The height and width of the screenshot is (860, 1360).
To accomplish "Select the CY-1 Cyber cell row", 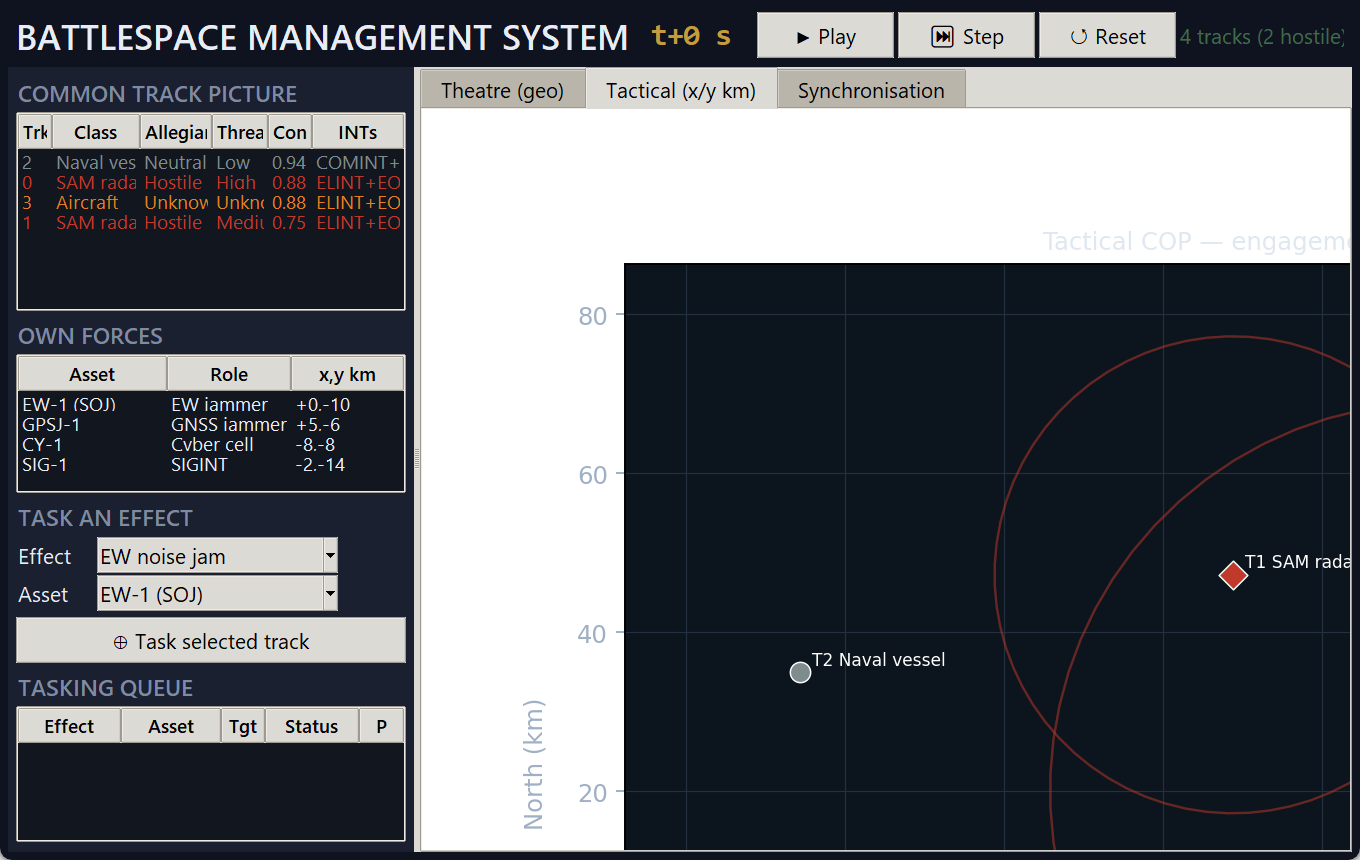I will pyautogui.click(x=211, y=444).
